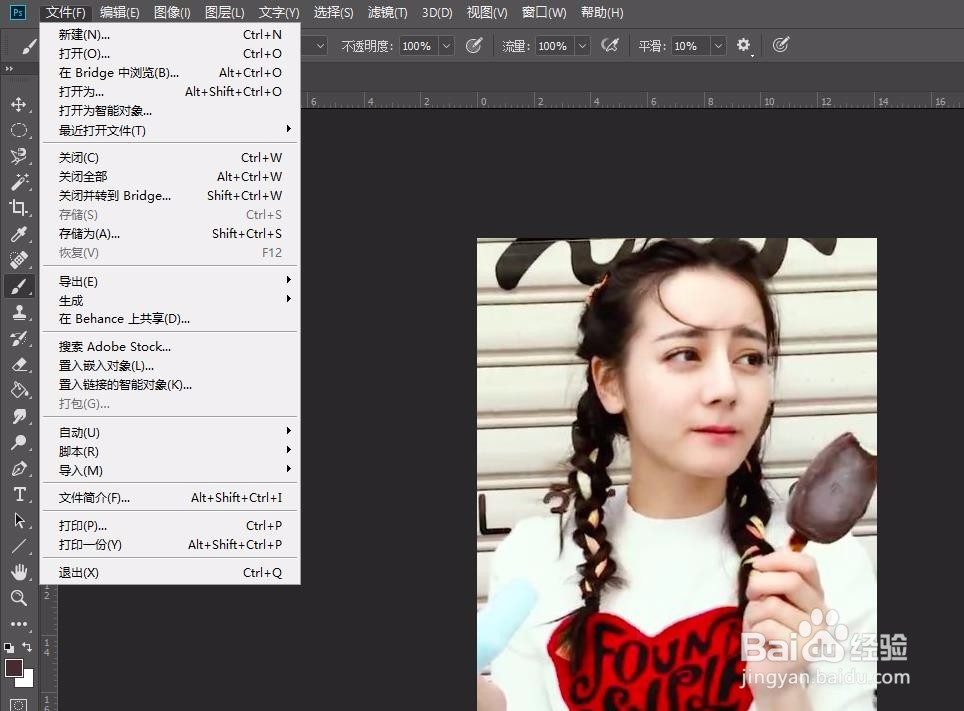Enable airbrush mode in the options bar
The image size is (964, 711).
[612, 45]
